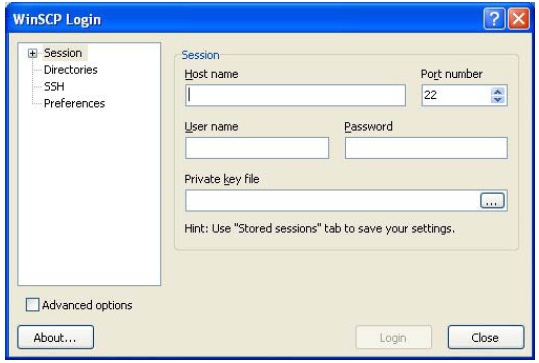Click the Login button
This screenshot has width=539, height=363.
click(x=394, y=338)
